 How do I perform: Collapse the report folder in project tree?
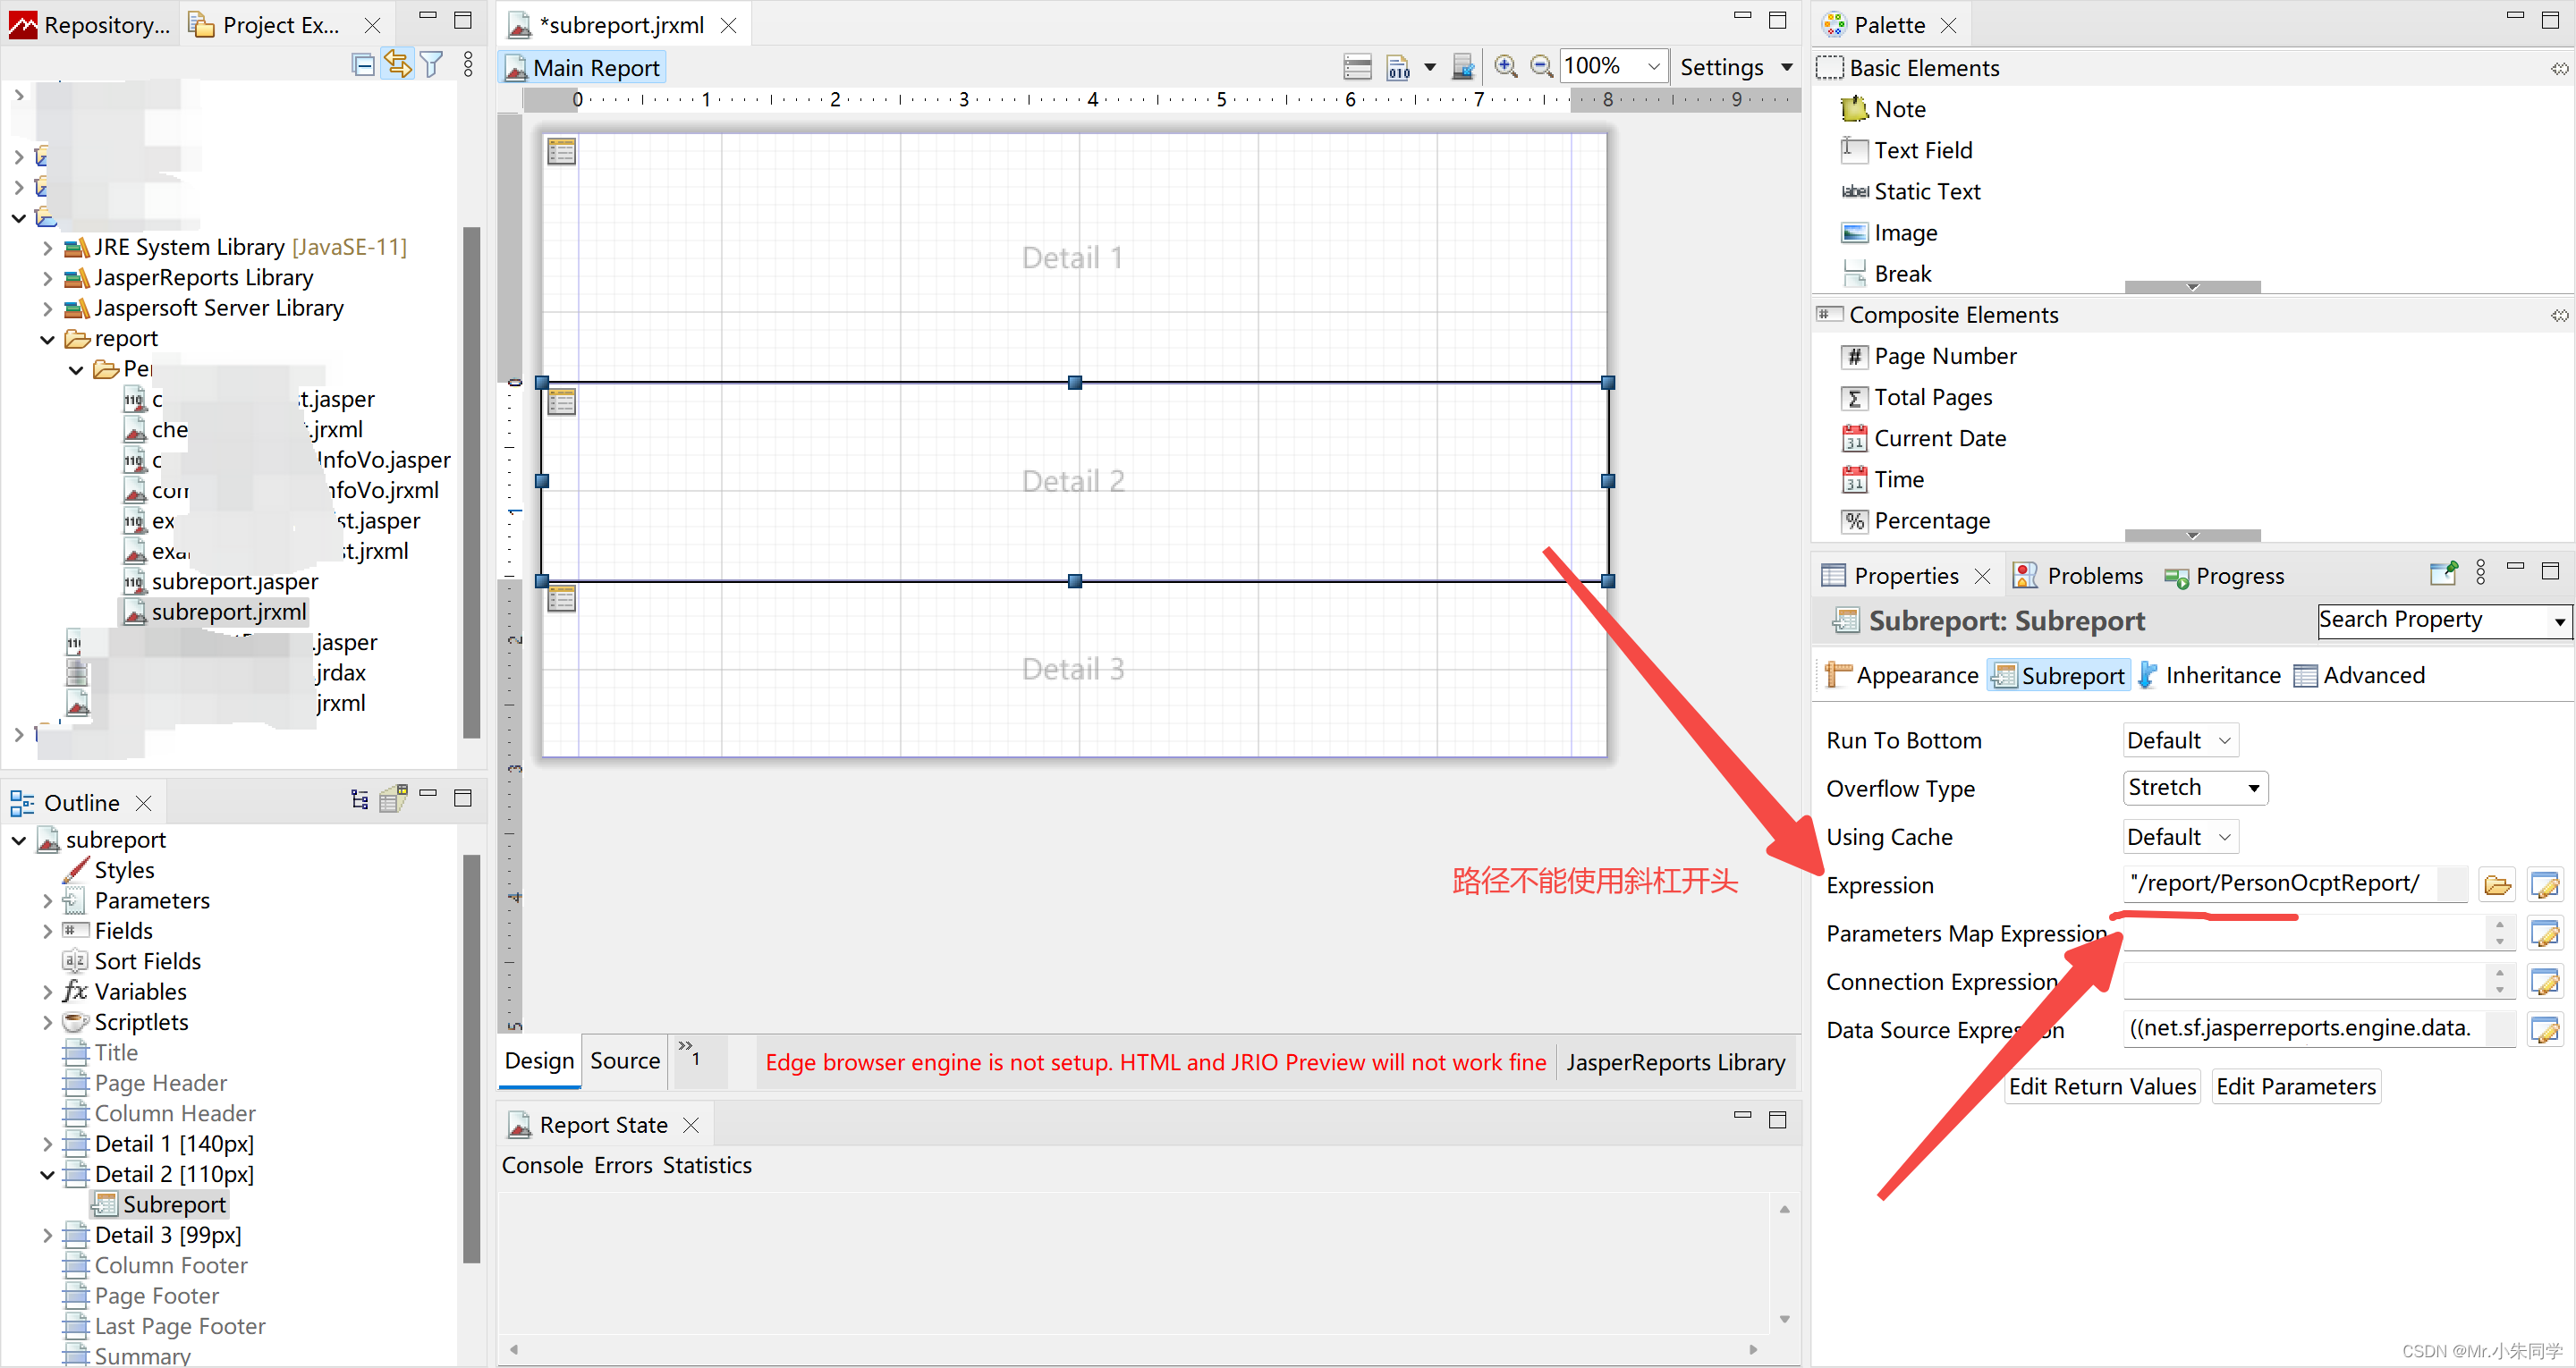(47, 339)
